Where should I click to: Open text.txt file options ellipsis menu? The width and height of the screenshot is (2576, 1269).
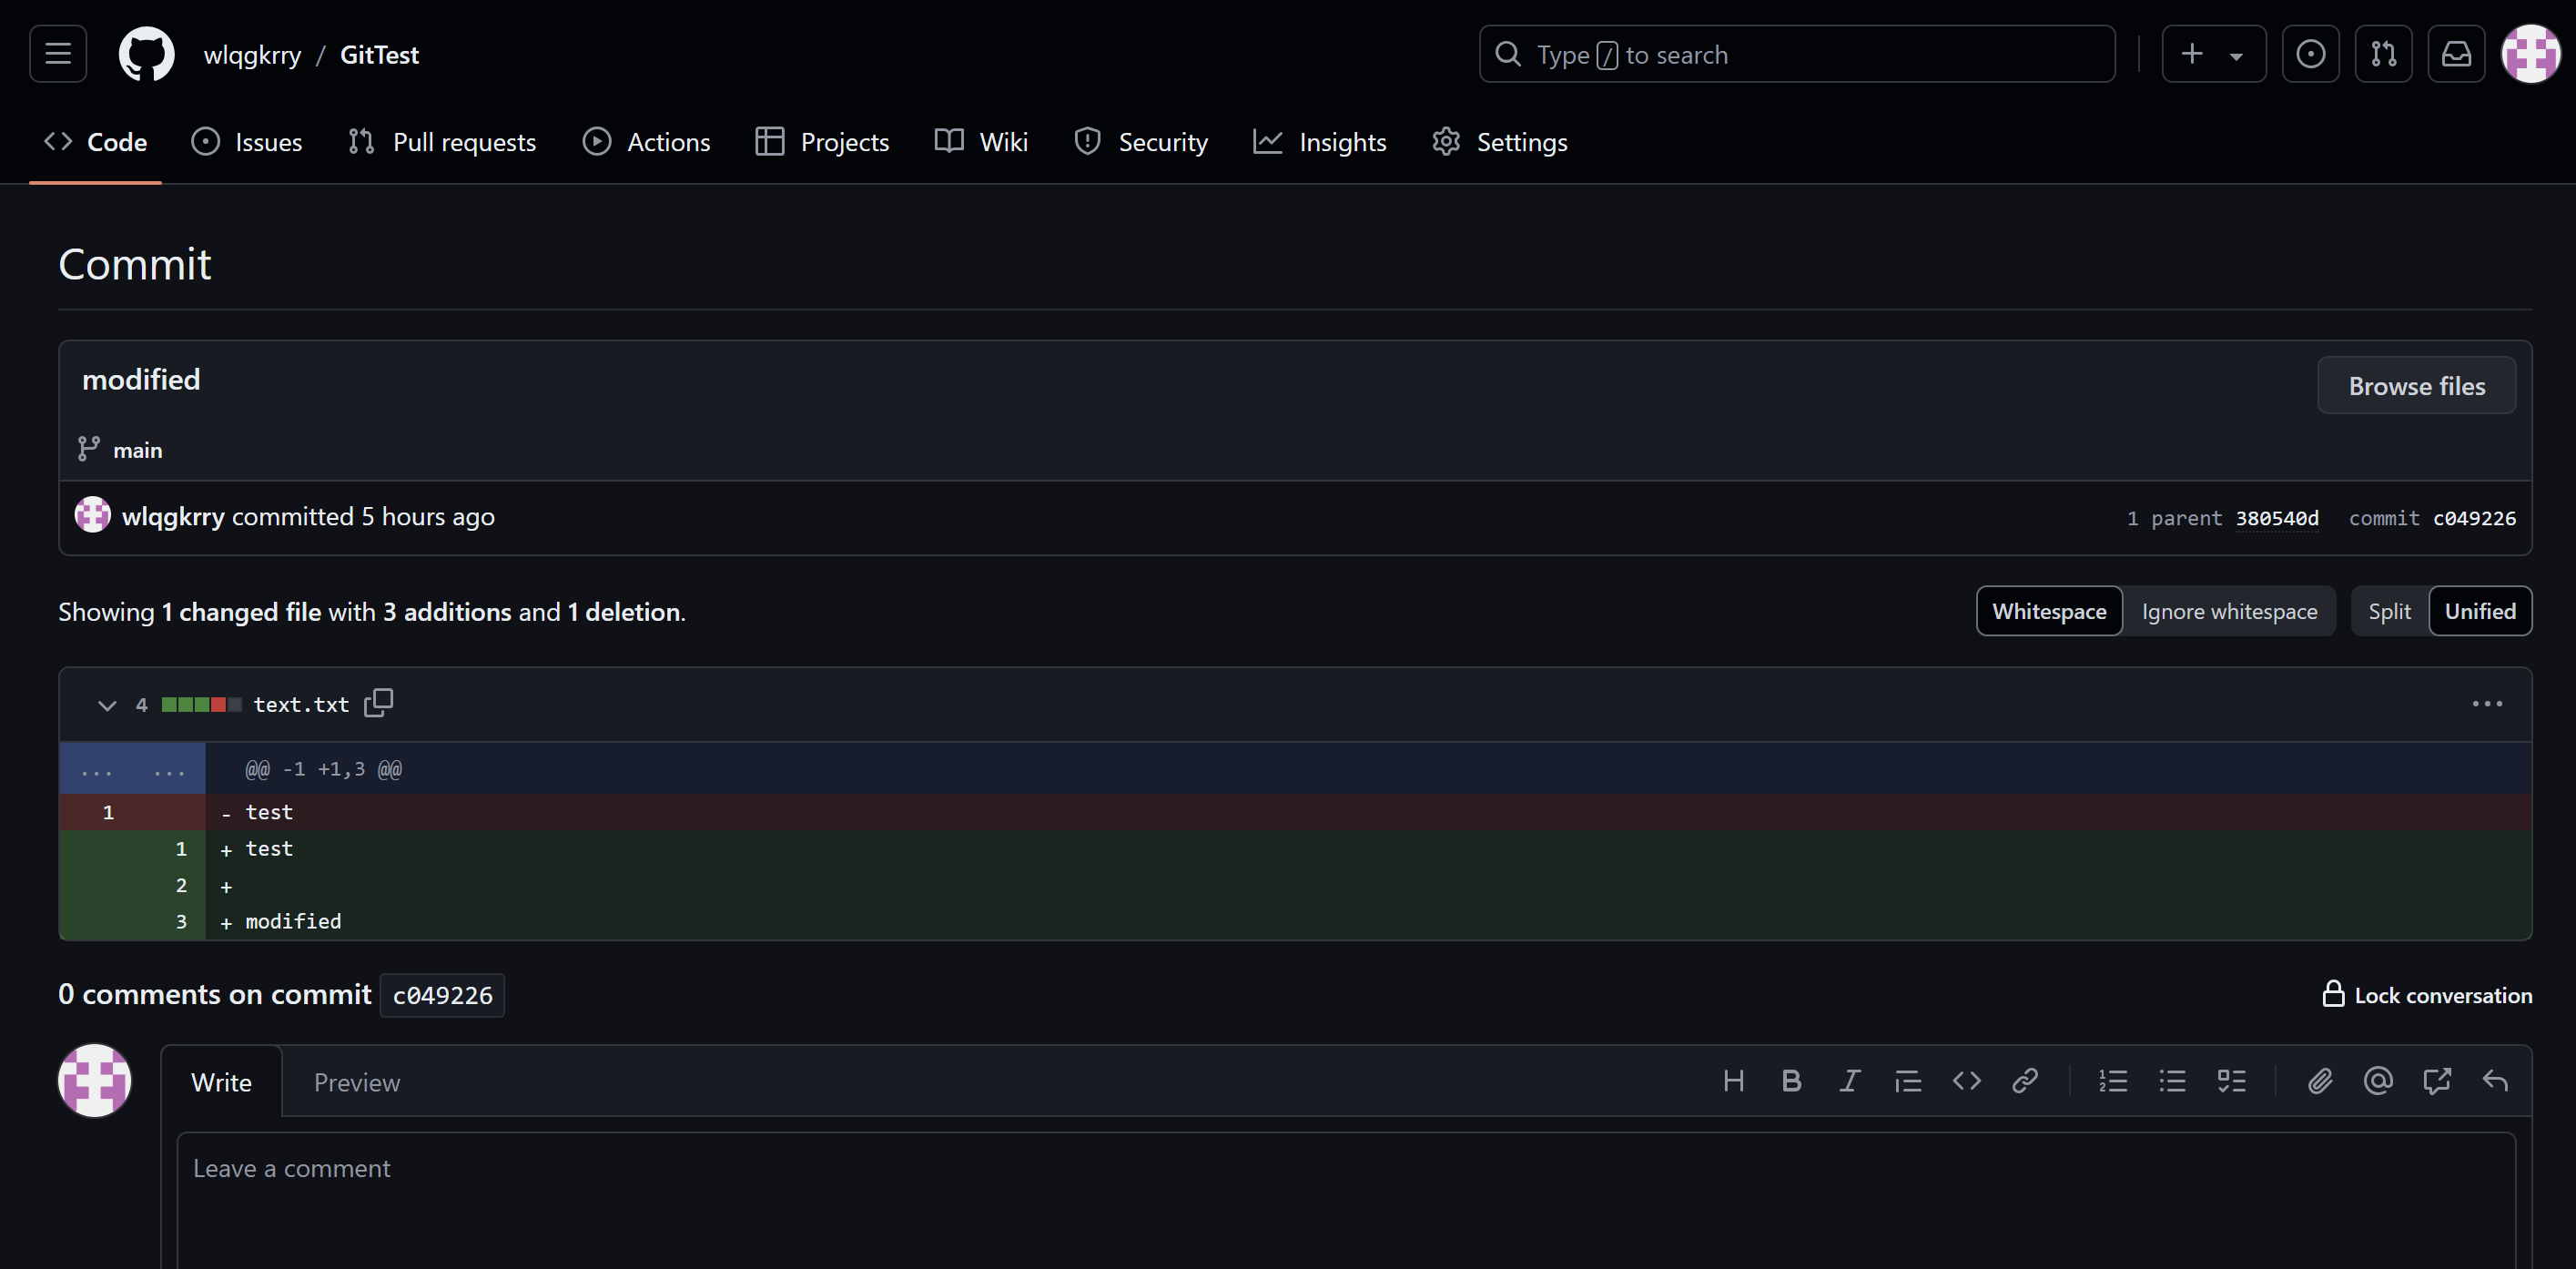2487,704
